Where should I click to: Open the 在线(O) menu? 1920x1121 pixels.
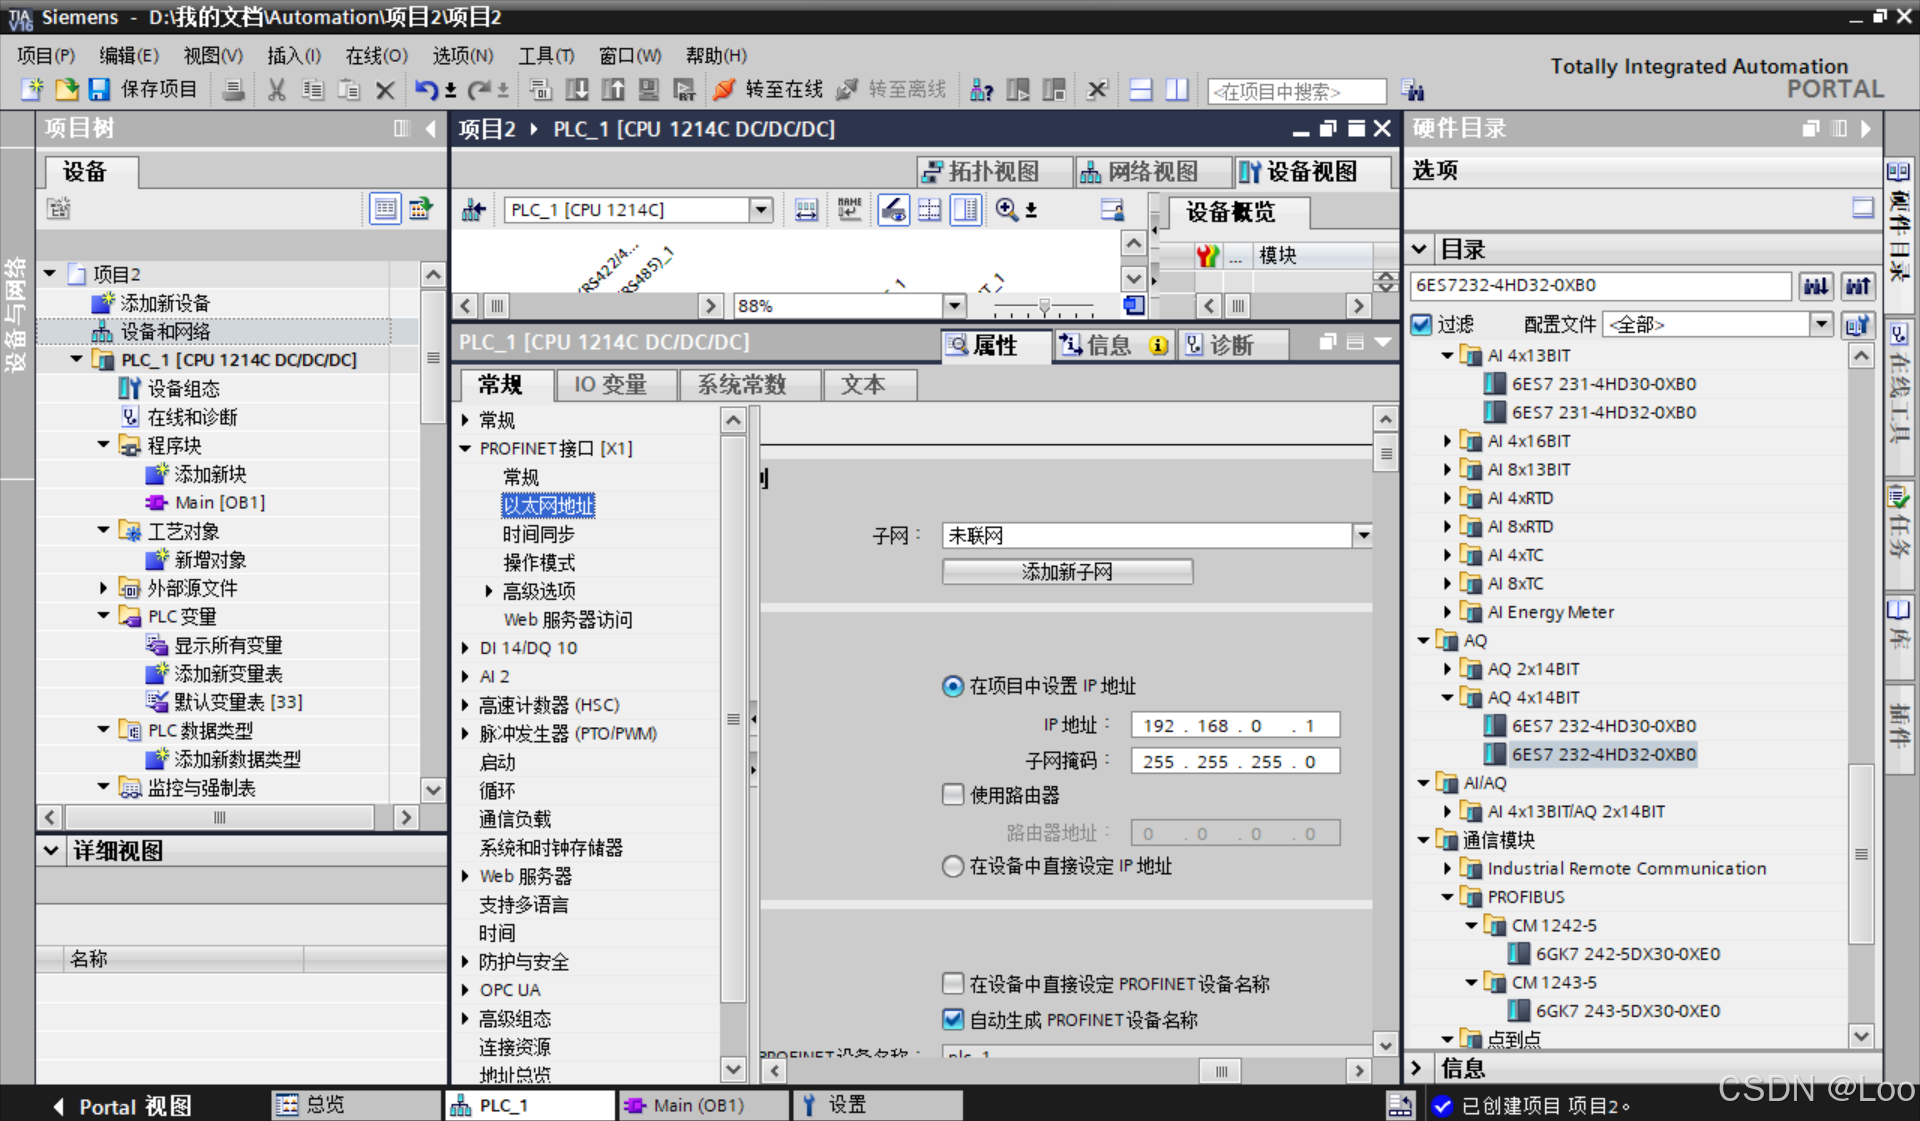point(376,56)
